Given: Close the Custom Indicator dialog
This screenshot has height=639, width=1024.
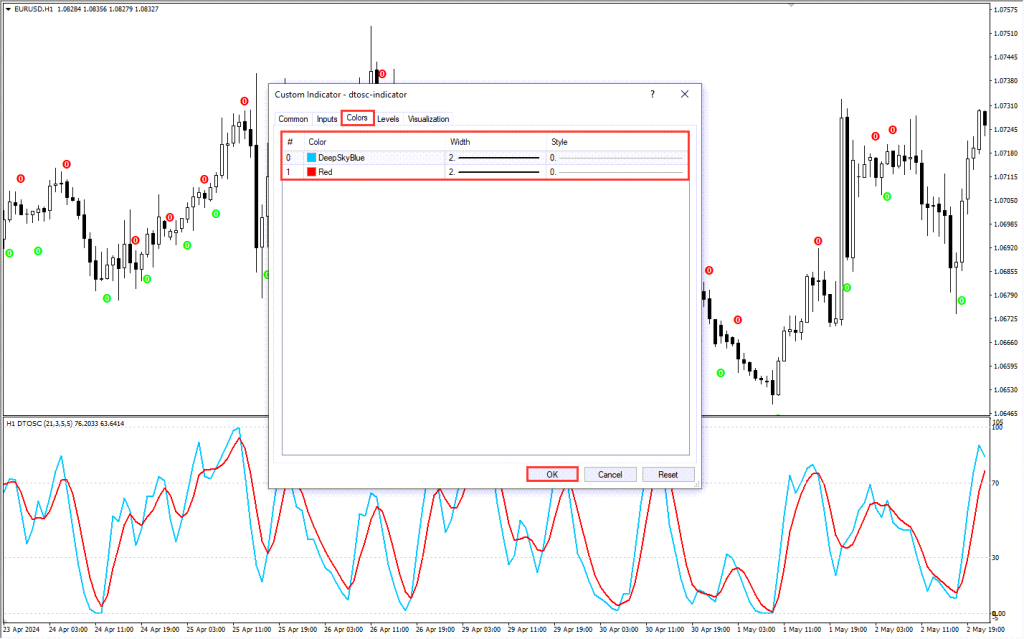Looking at the screenshot, I should (684, 94).
